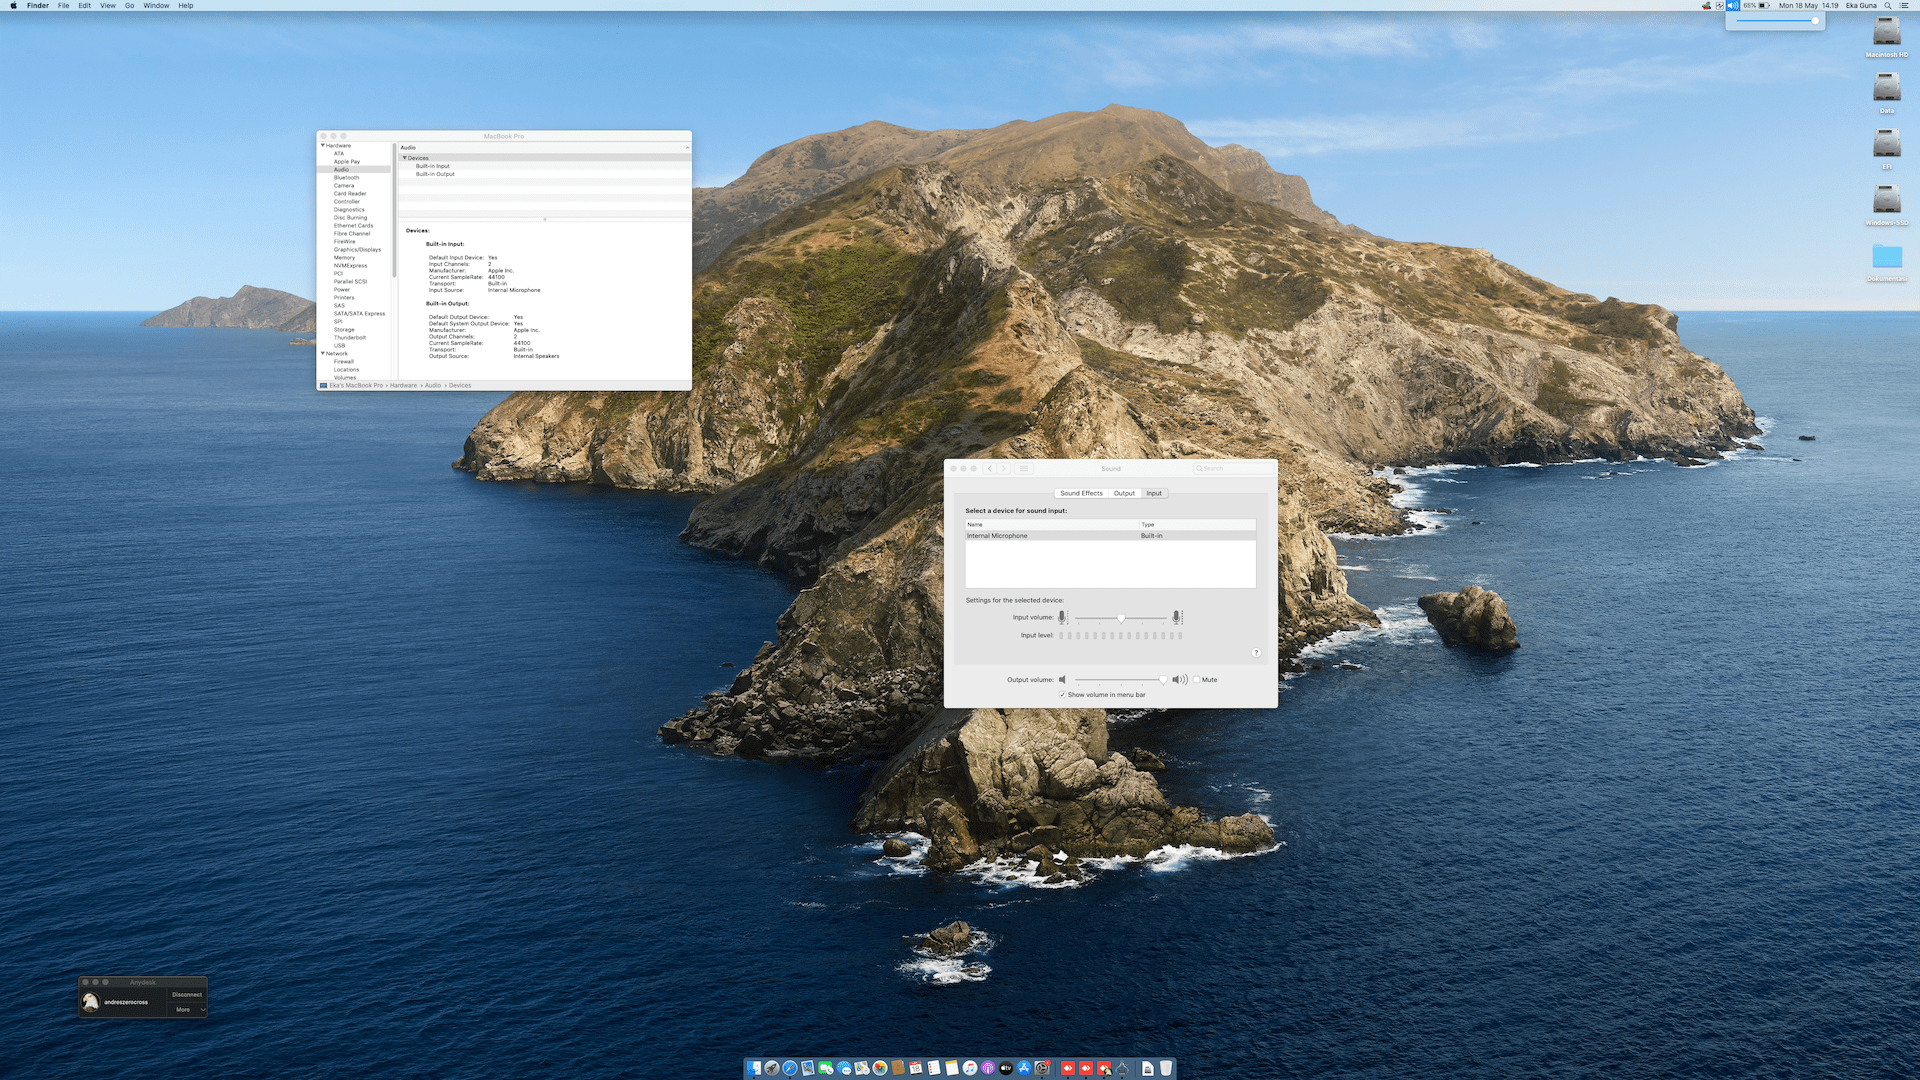The width and height of the screenshot is (1920, 1080).
Task: Open the Output tab
Action: pos(1124,493)
